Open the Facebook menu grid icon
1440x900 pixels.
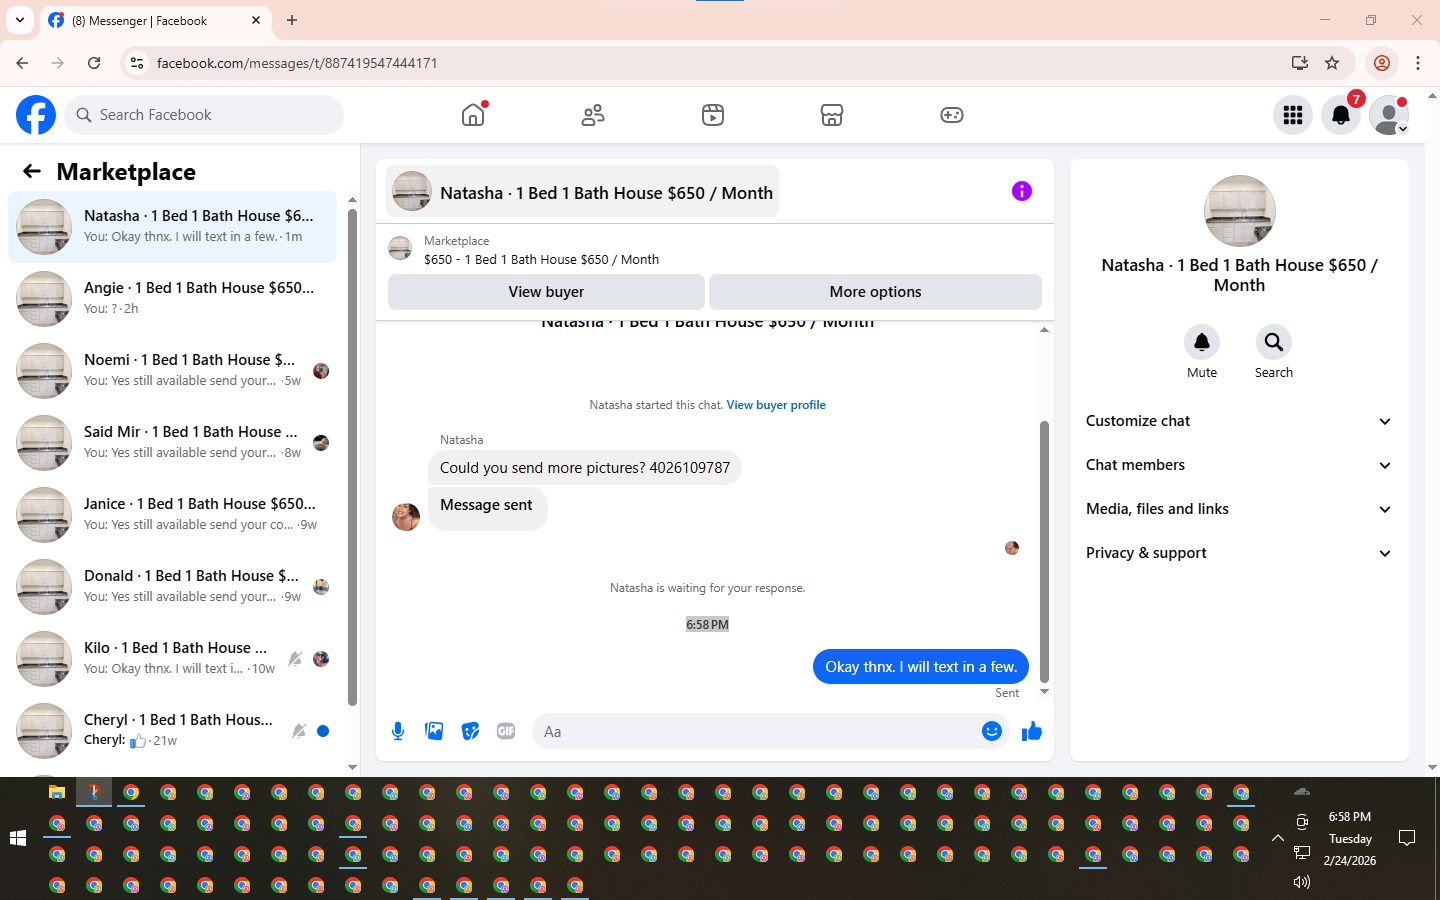(x=1293, y=115)
